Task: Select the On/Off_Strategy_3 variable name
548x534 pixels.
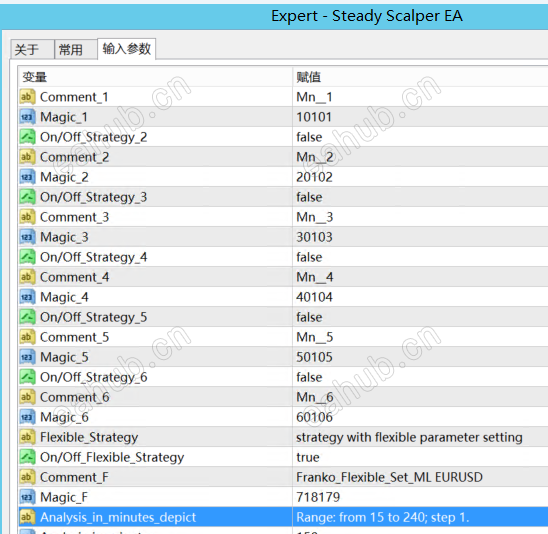Action: [93, 197]
